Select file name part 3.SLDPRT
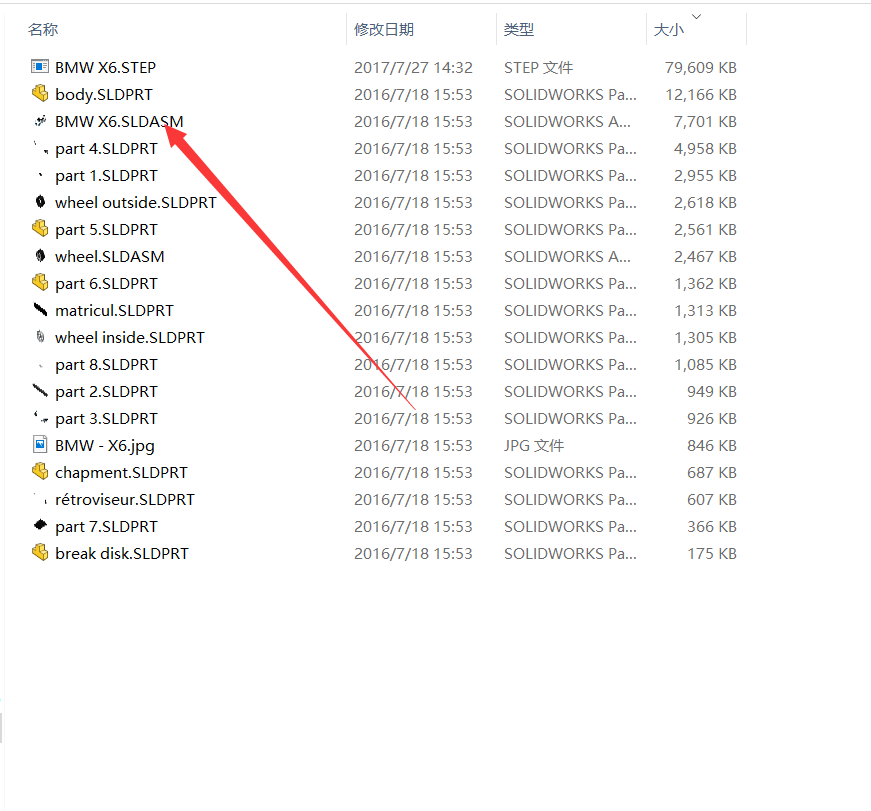Viewport: 871px width, 811px height. coord(106,419)
